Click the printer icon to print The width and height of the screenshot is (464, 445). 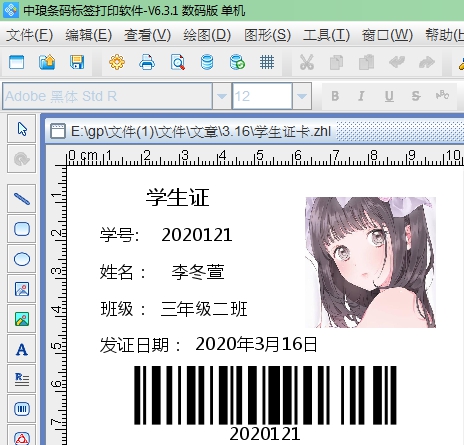pos(147,62)
